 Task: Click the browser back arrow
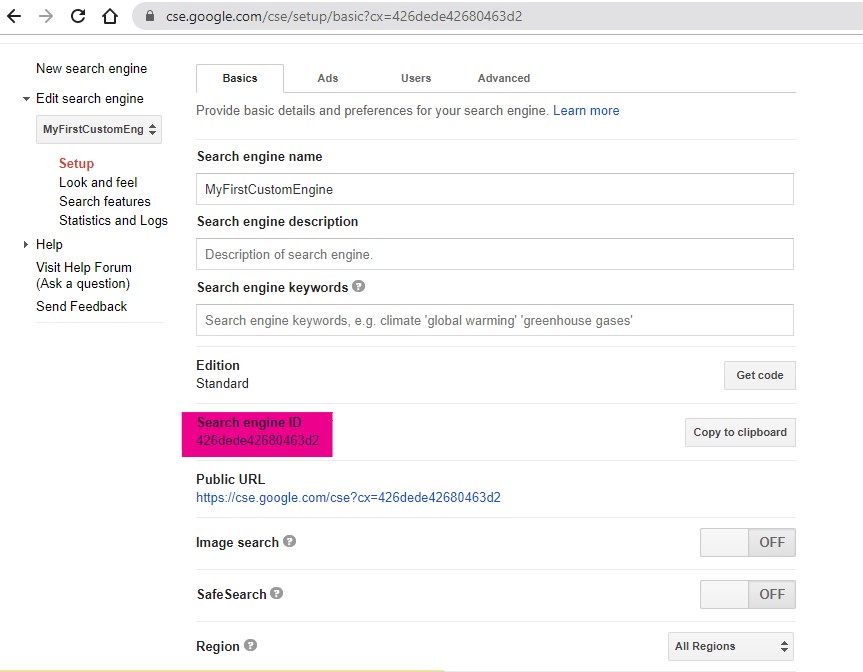click(x=14, y=17)
